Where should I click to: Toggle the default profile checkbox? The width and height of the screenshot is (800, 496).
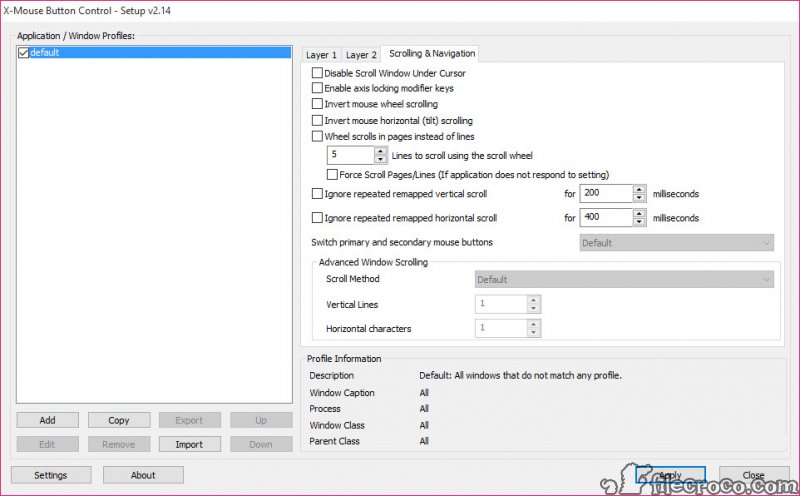point(23,53)
